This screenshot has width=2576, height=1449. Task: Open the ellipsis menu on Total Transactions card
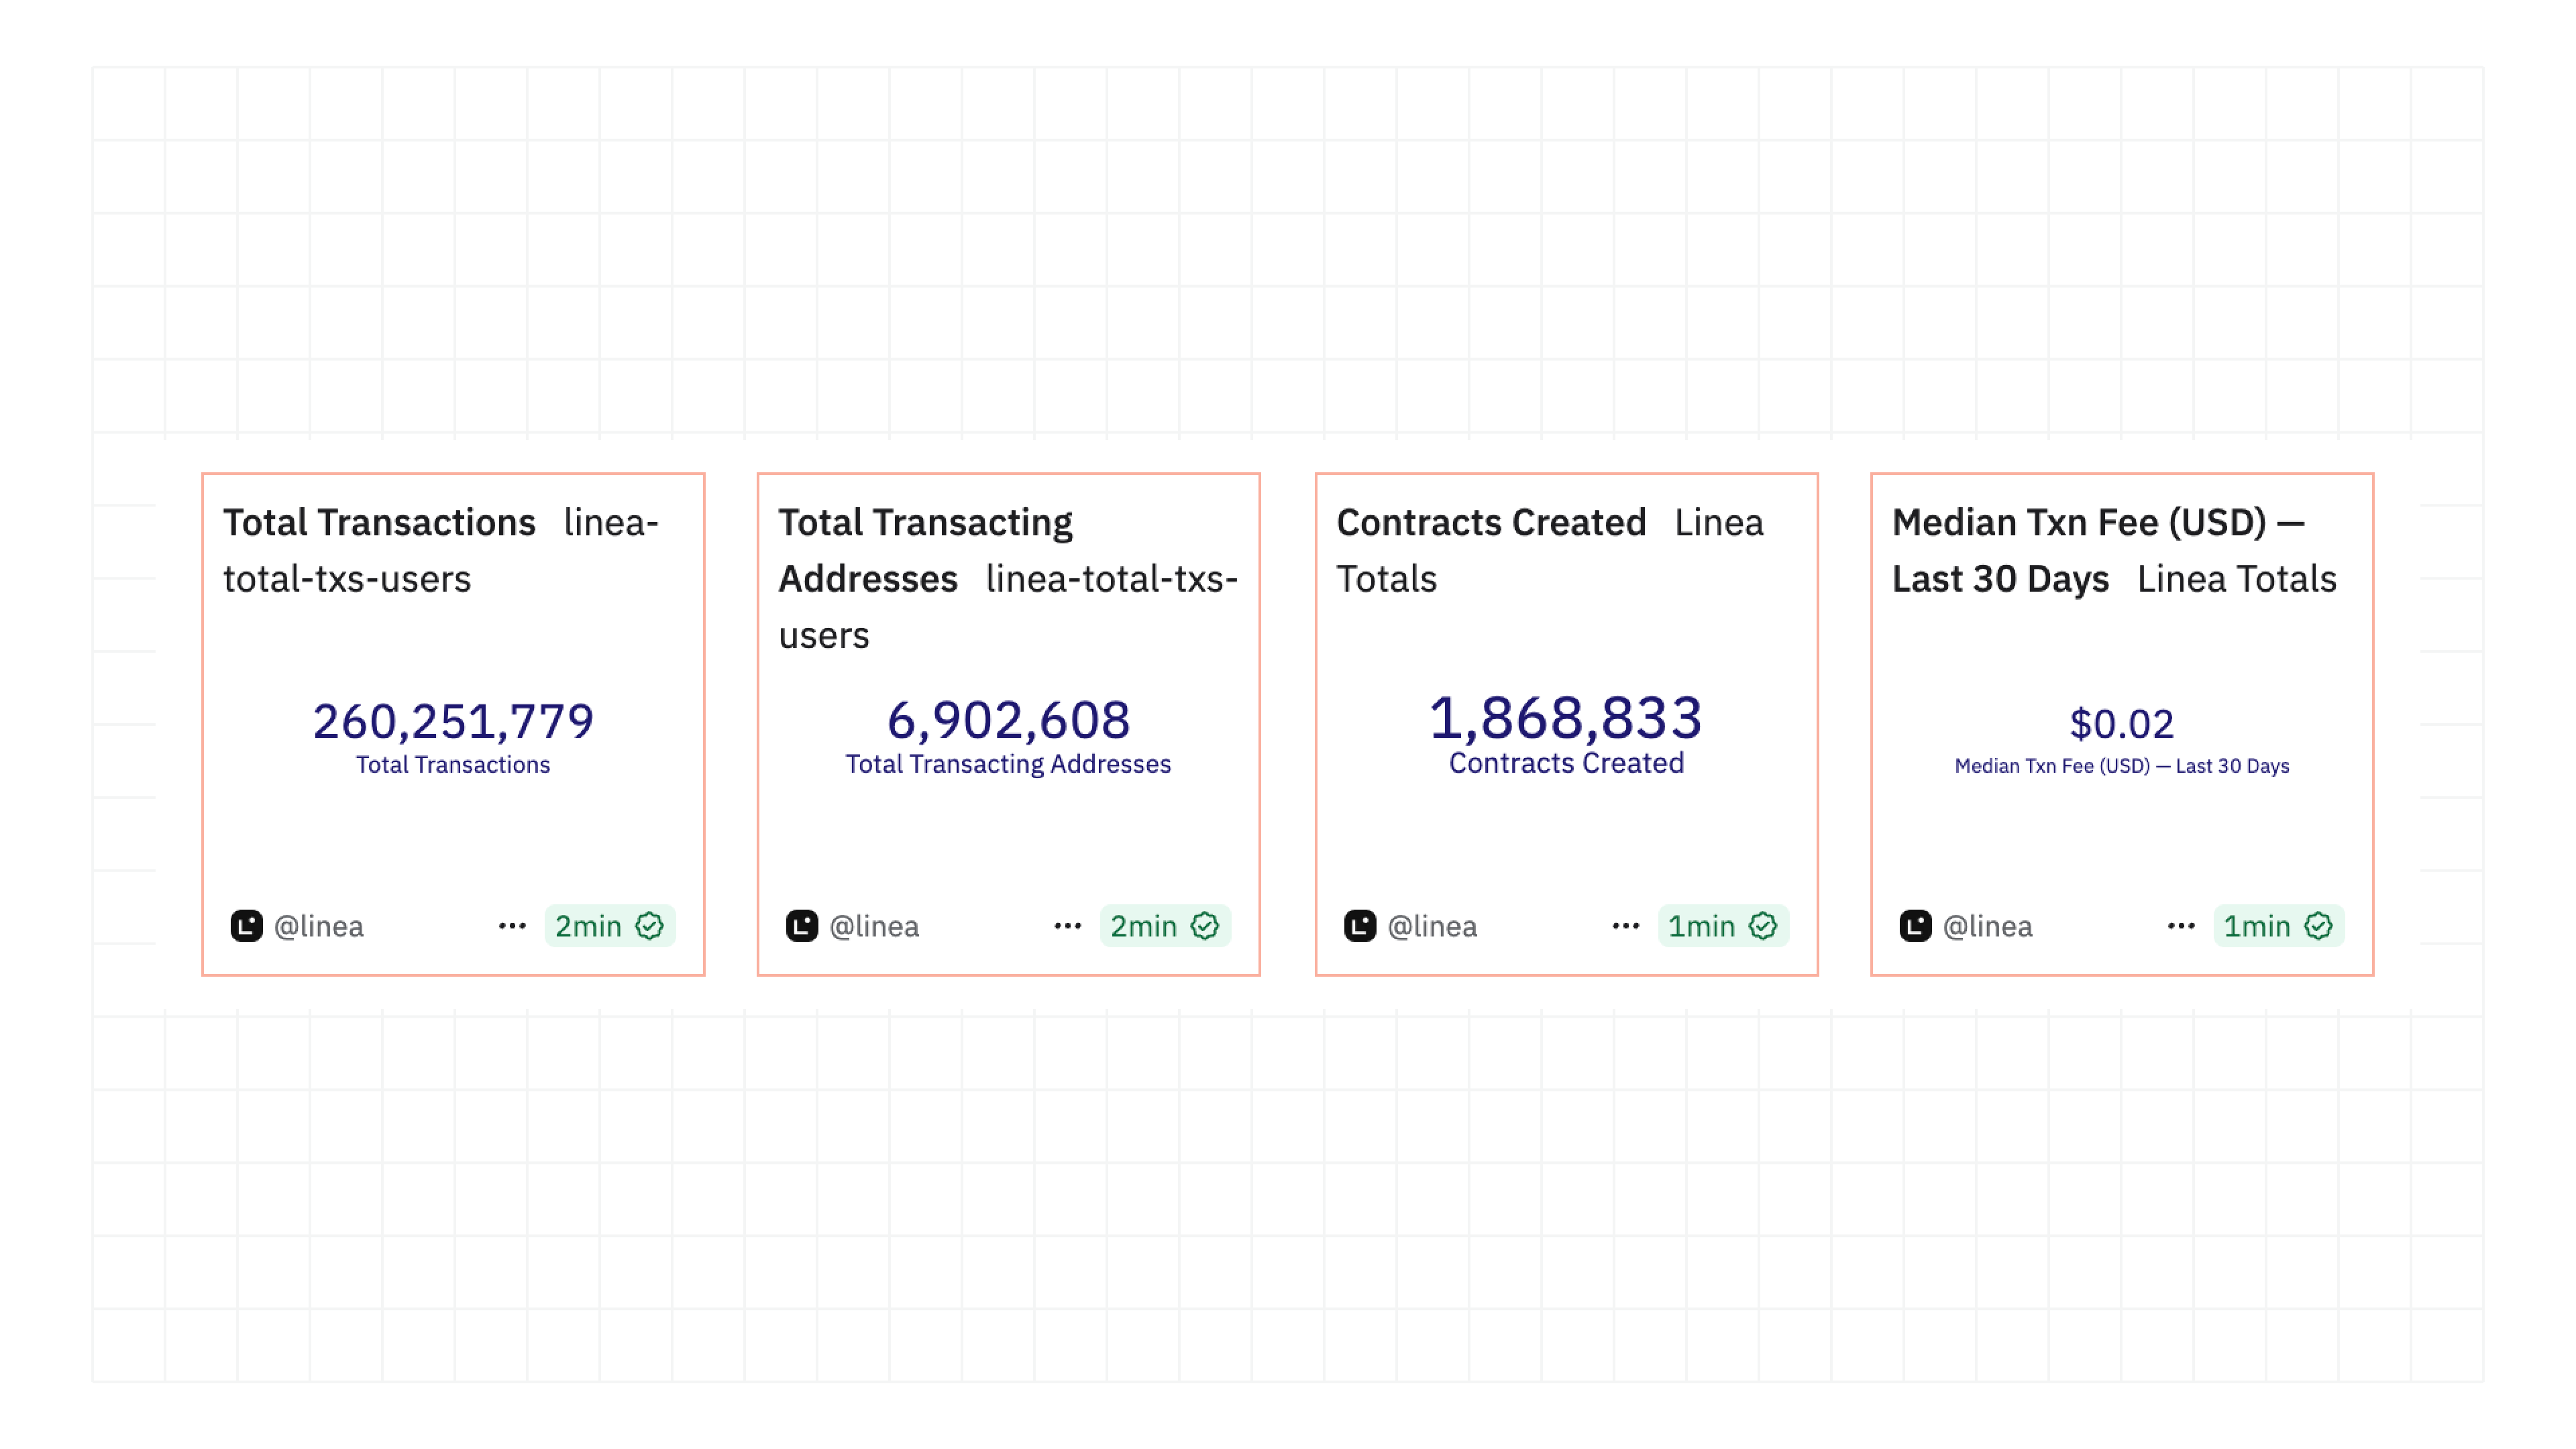tap(512, 926)
